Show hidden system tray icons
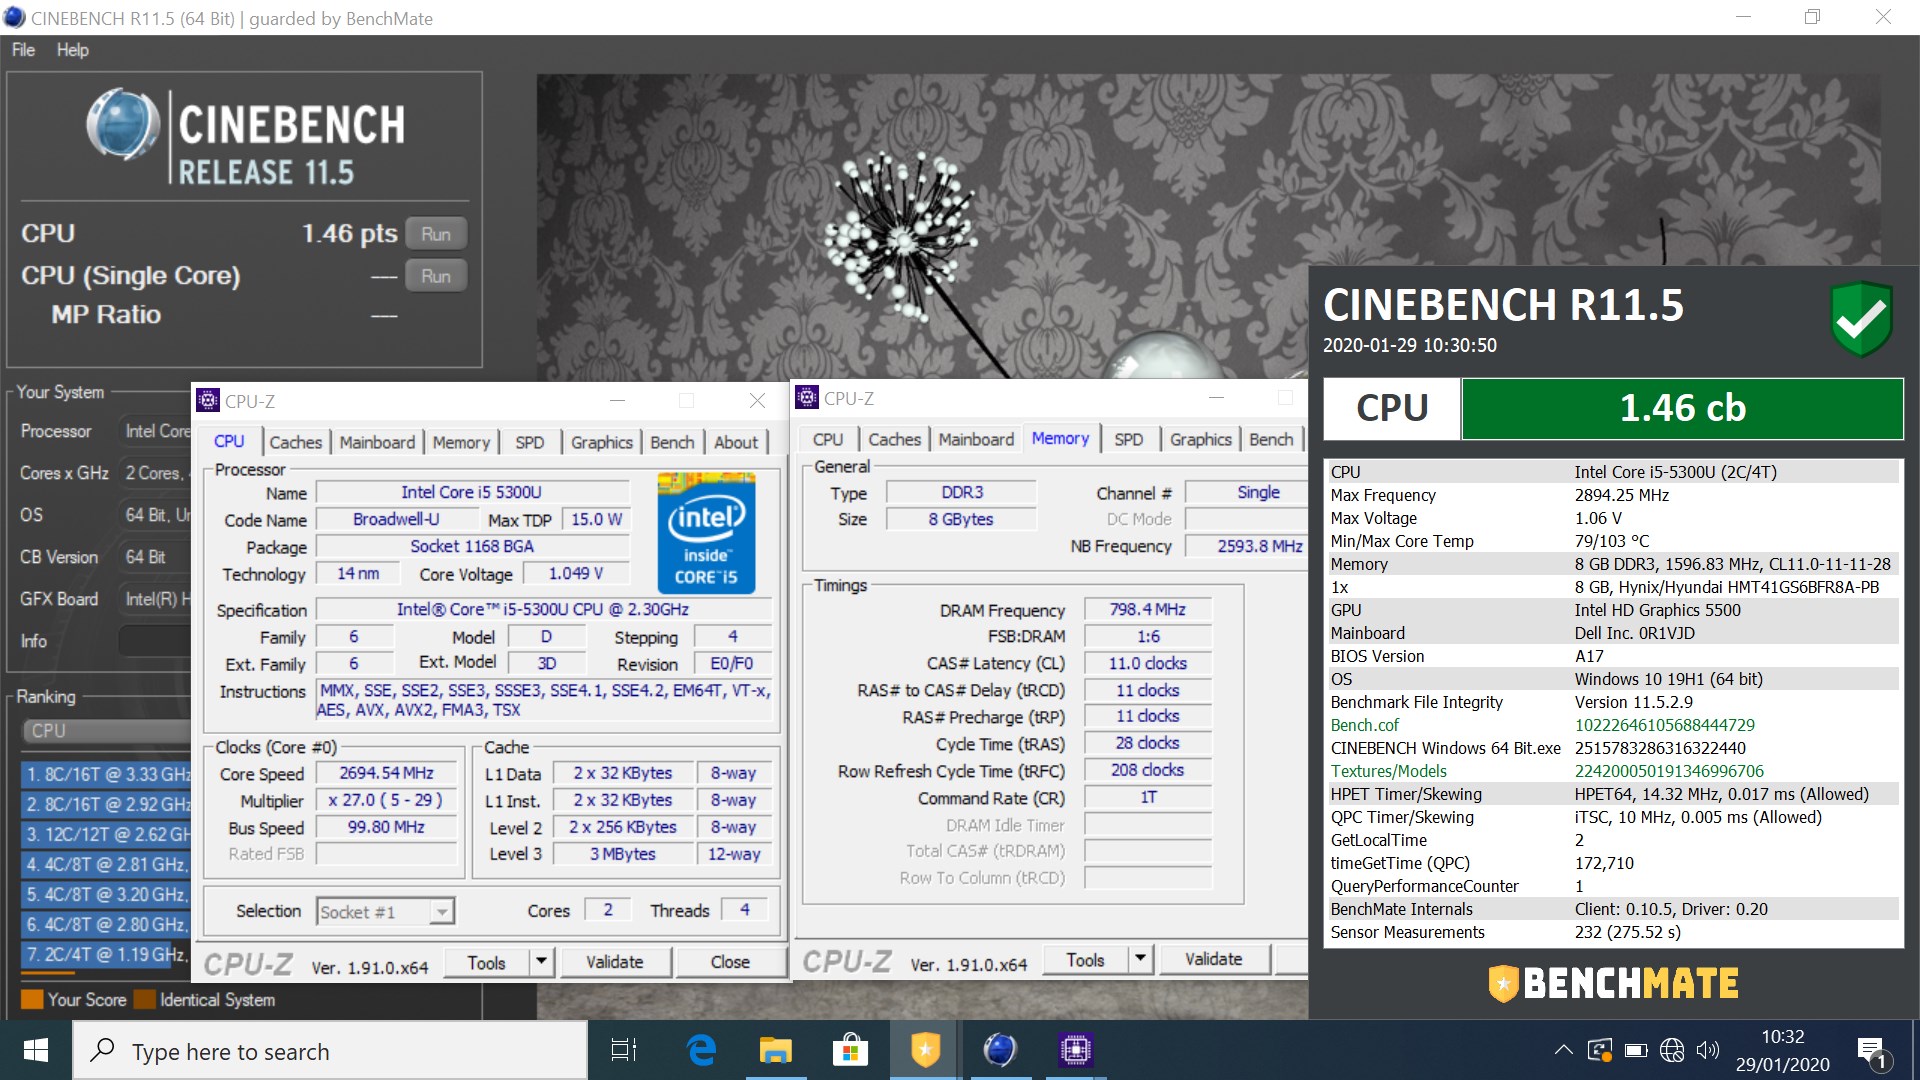 (x=1563, y=1050)
